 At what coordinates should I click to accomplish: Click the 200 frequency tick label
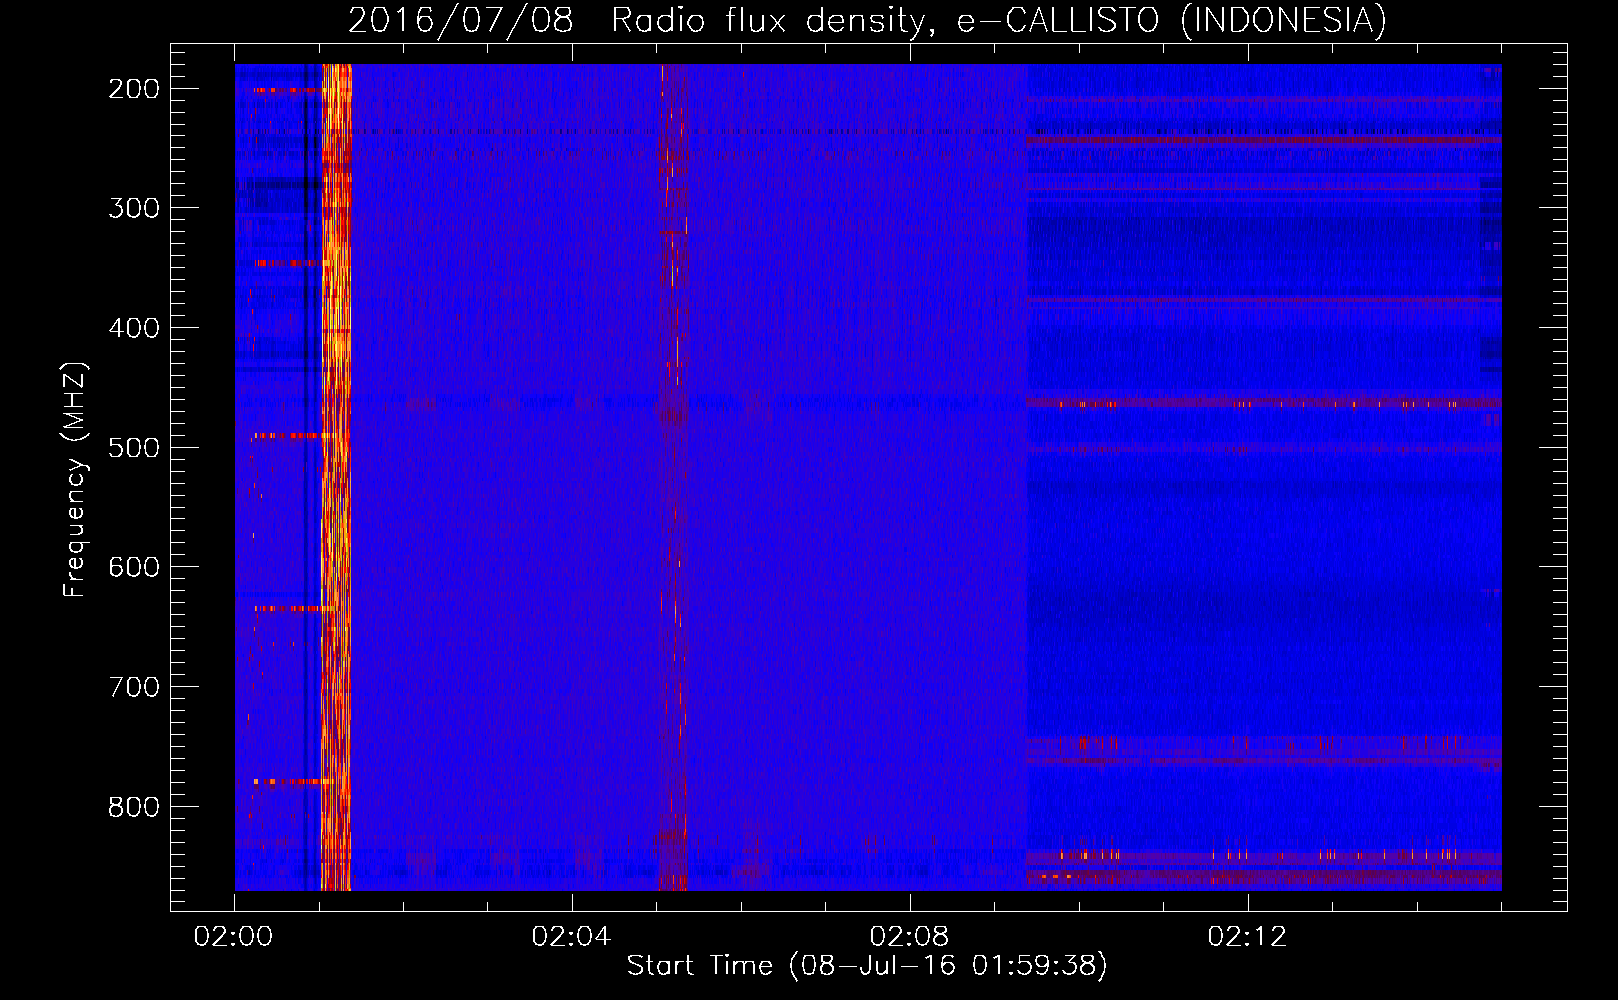(x=134, y=89)
